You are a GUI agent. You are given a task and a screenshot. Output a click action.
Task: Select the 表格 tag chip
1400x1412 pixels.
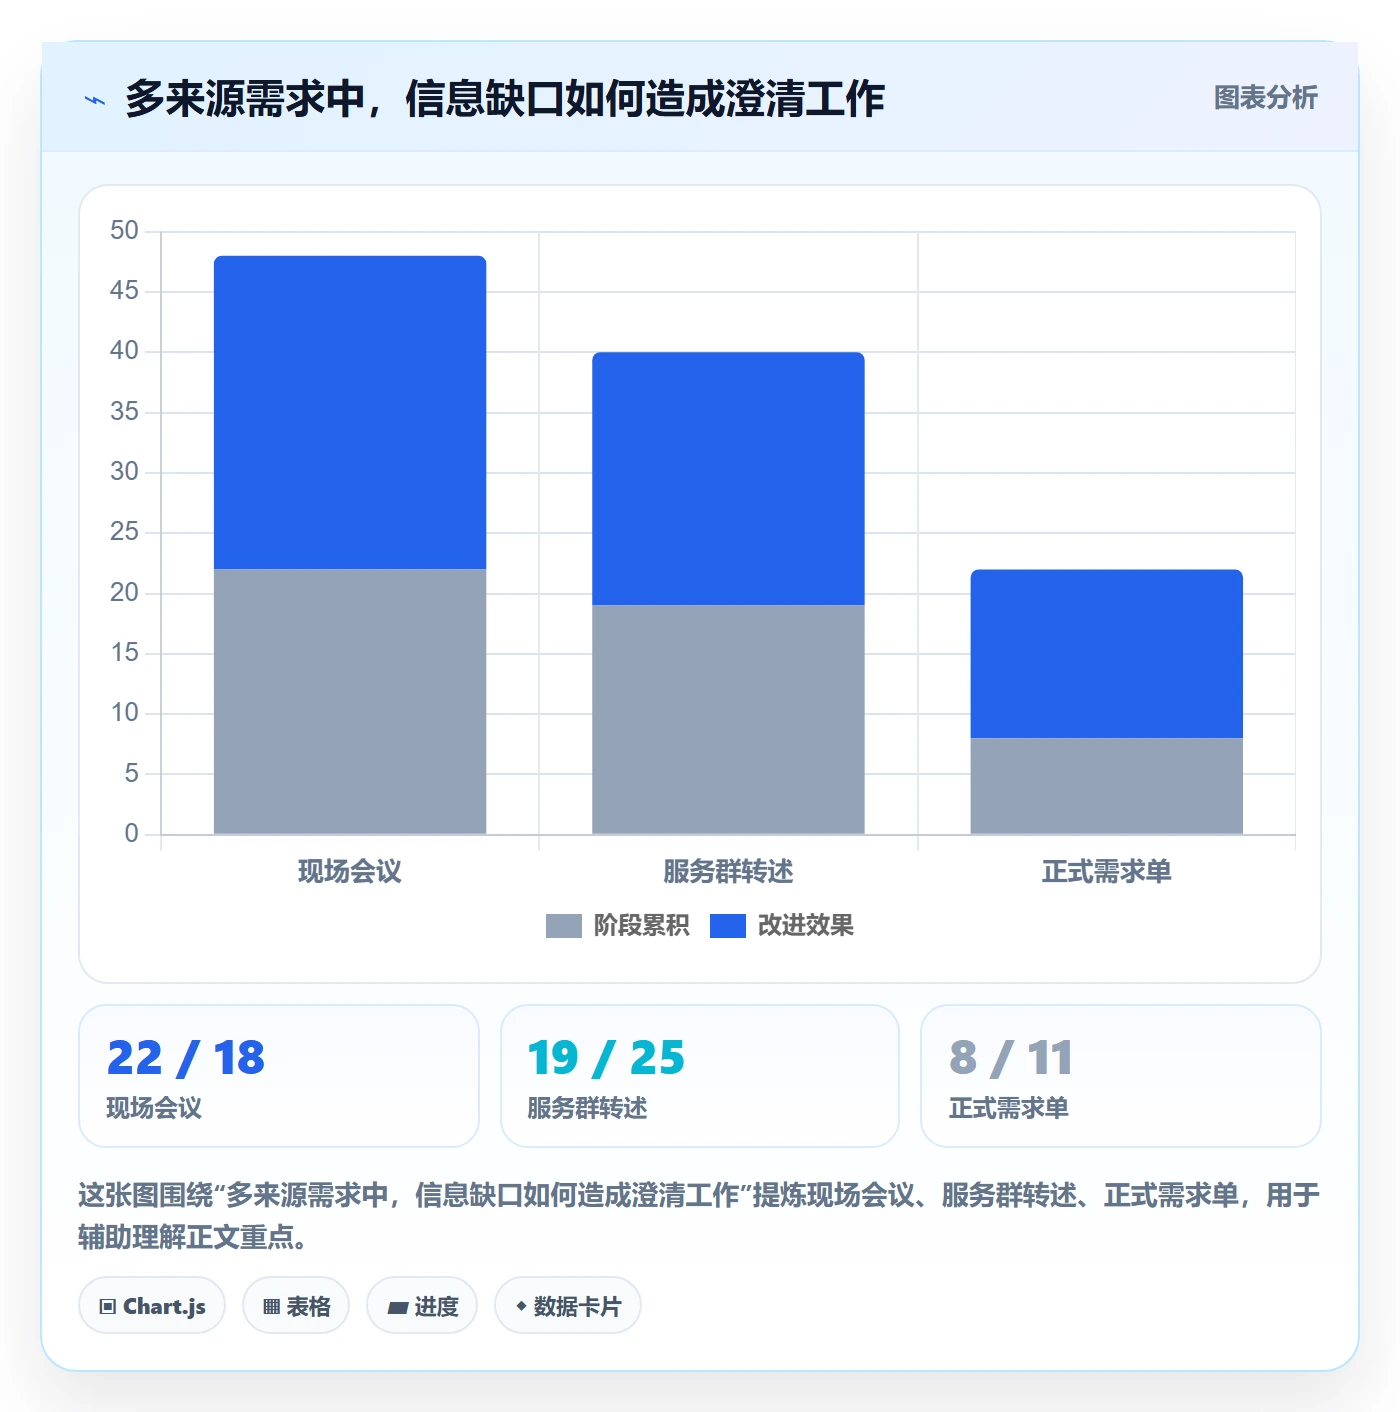point(296,1306)
